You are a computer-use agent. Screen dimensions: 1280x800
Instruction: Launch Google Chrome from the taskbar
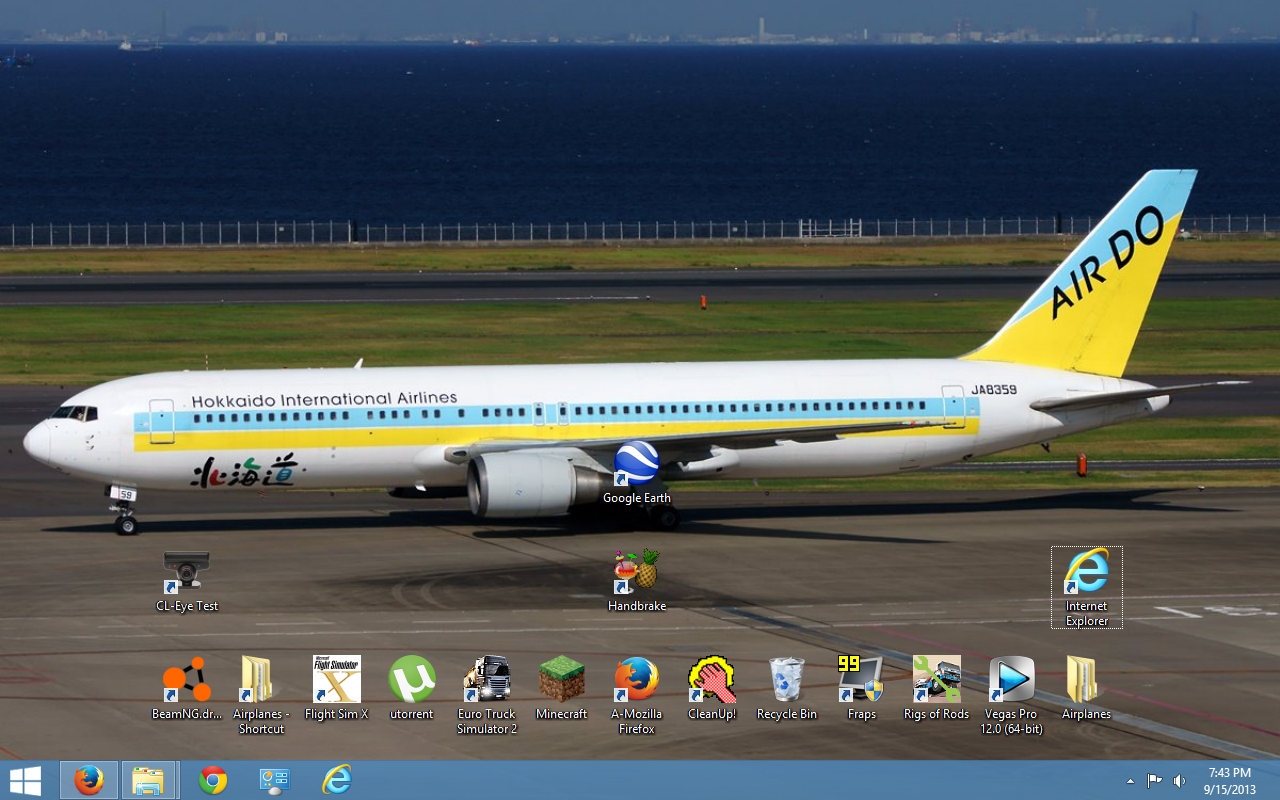click(213, 780)
